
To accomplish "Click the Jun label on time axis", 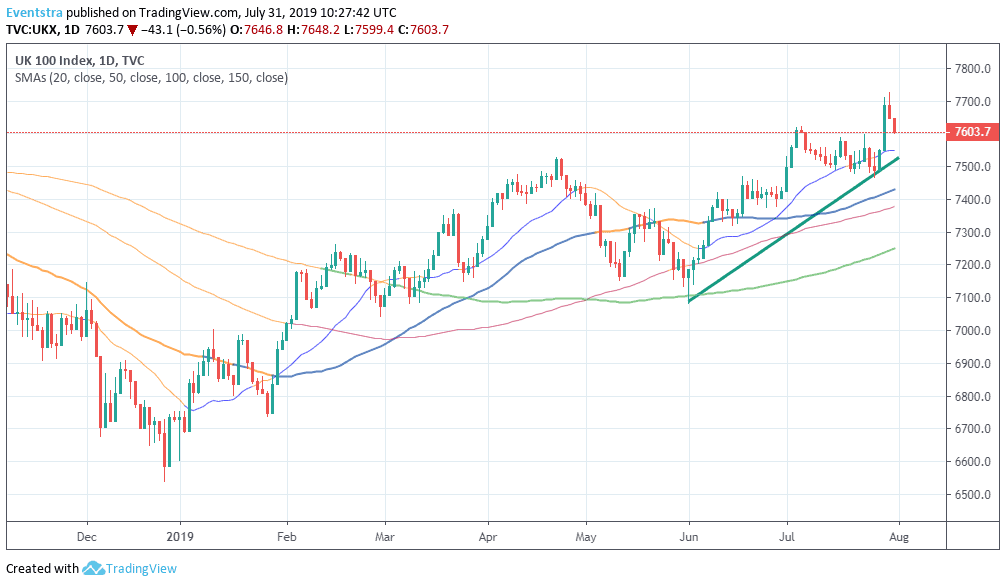I will coord(689,537).
